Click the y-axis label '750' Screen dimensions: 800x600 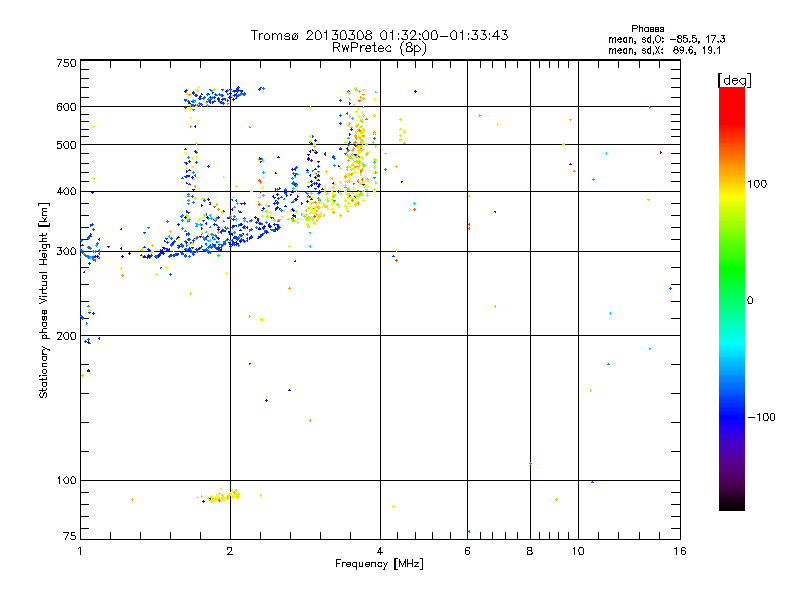click(66, 63)
